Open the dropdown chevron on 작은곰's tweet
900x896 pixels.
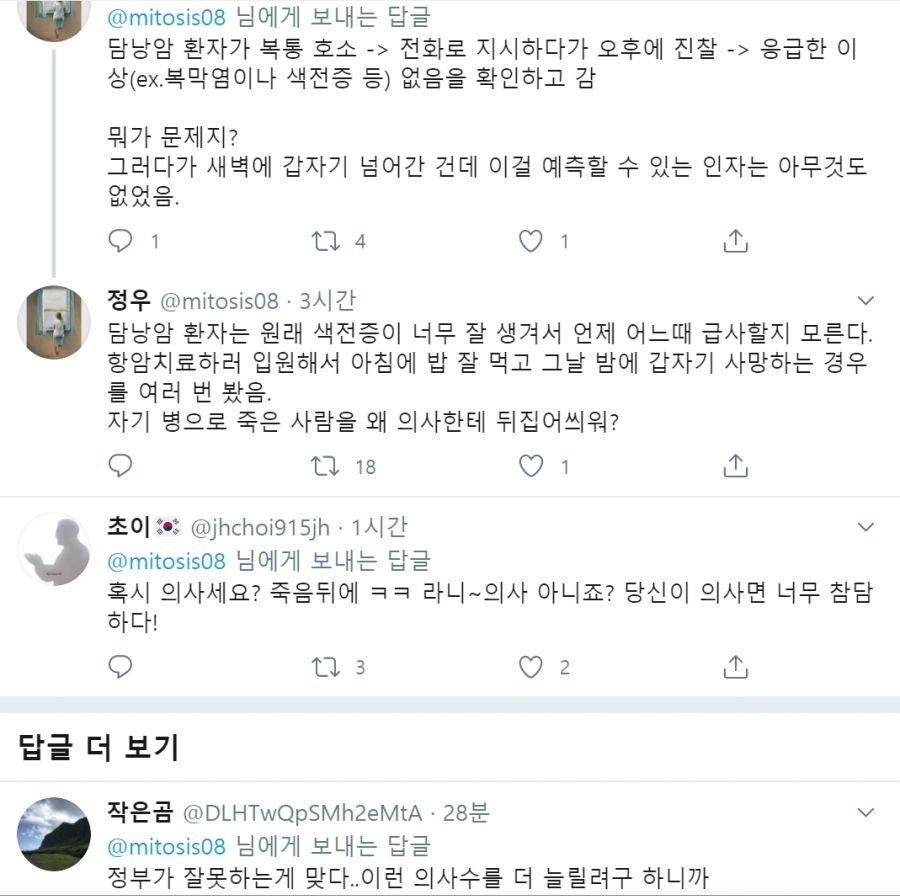tap(866, 813)
